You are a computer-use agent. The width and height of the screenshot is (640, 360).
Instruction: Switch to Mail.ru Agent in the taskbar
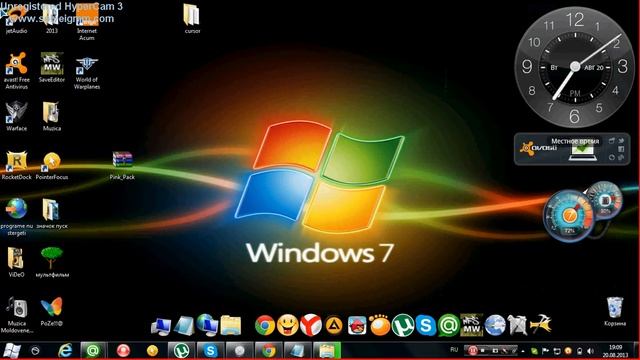coord(93,351)
